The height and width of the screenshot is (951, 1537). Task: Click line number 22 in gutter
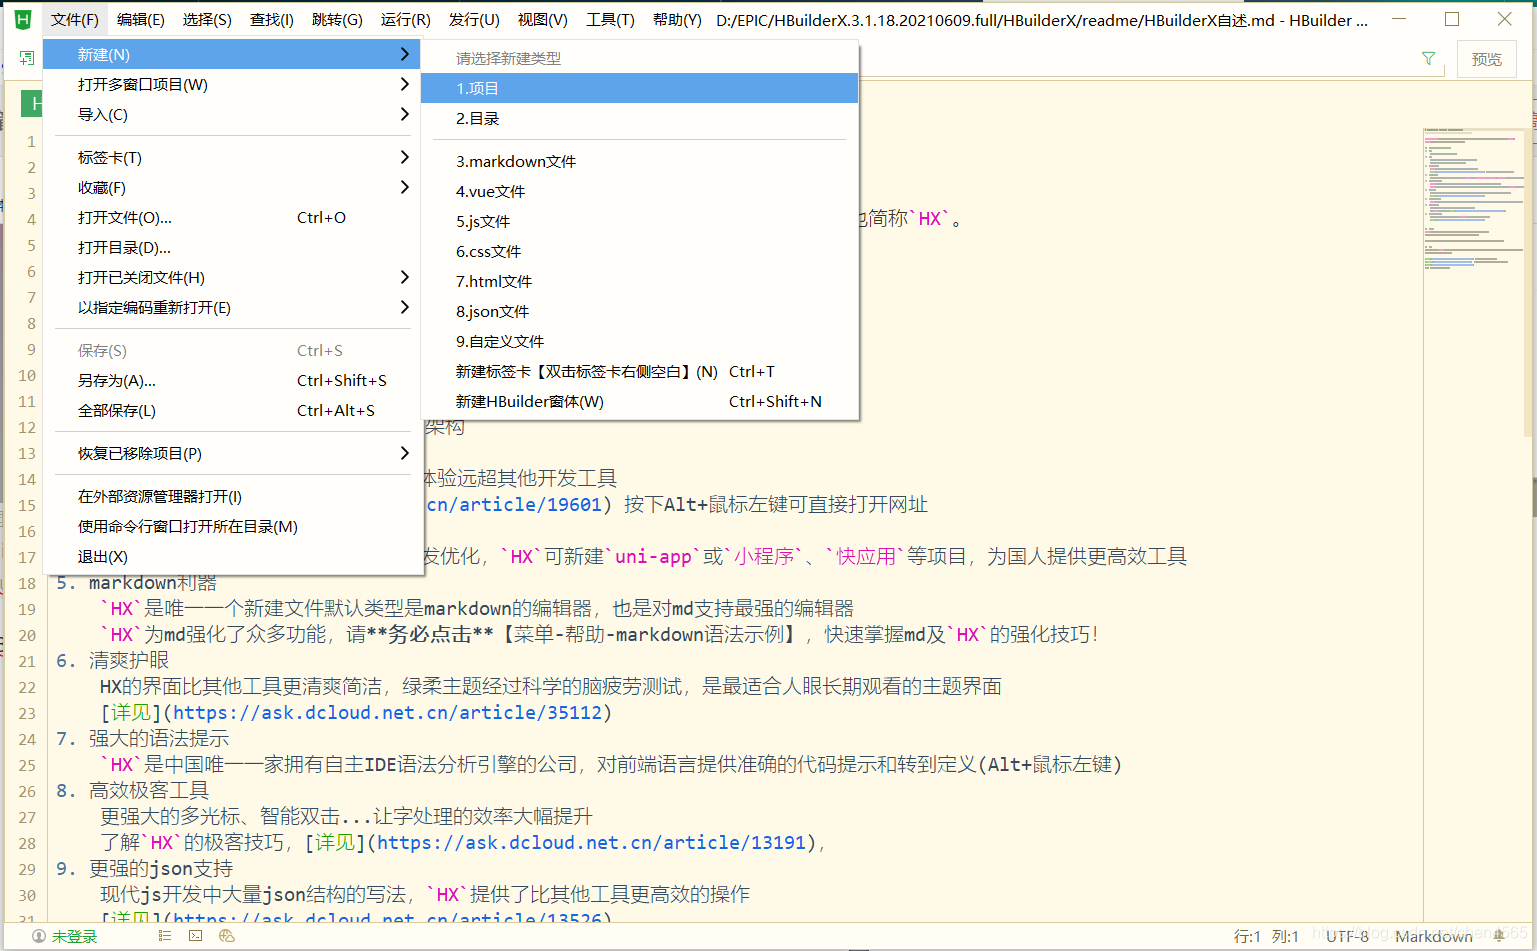coord(27,687)
